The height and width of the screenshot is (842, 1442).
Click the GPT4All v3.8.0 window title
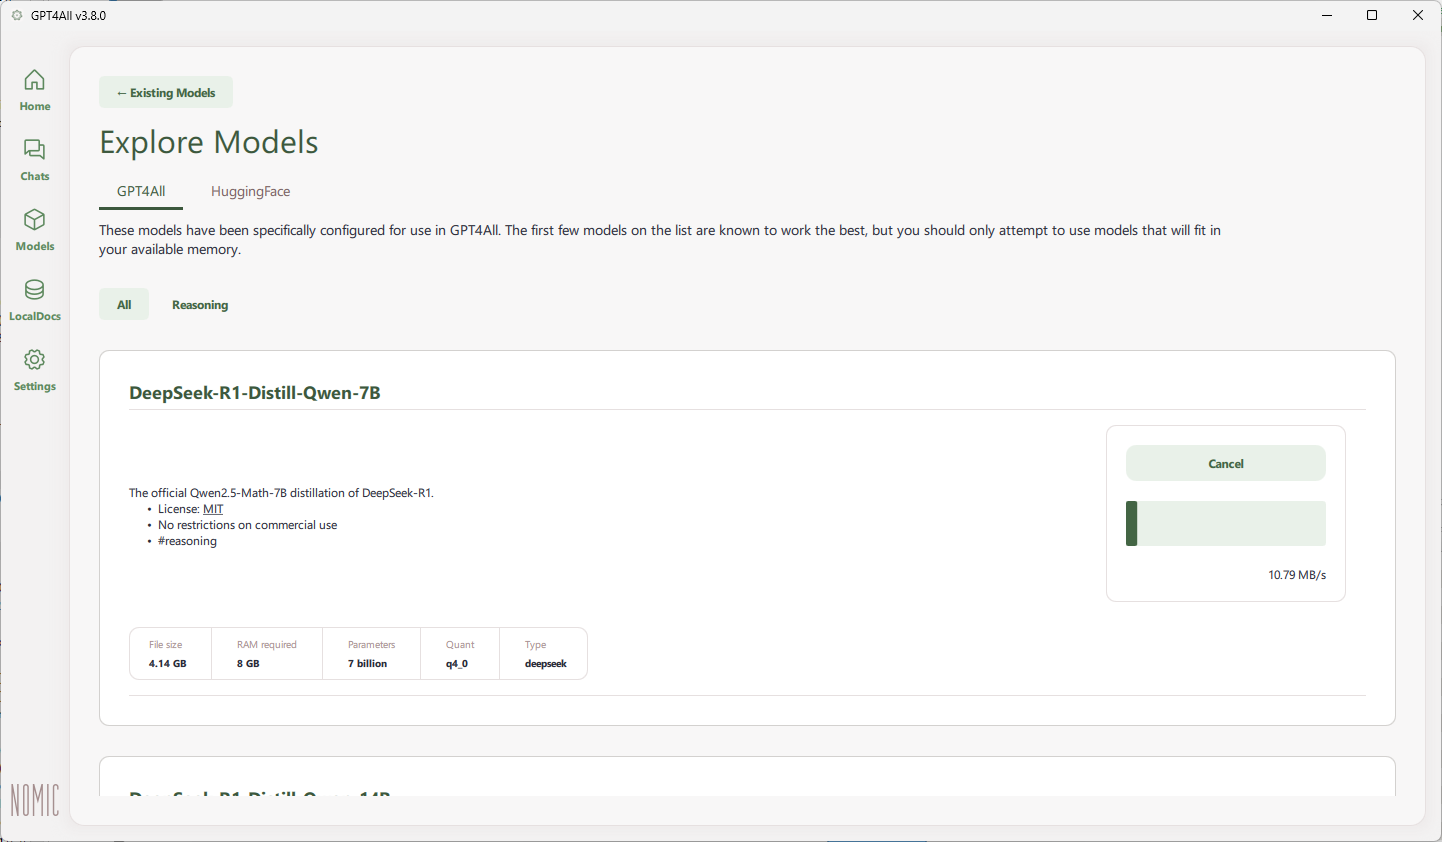(x=68, y=16)
